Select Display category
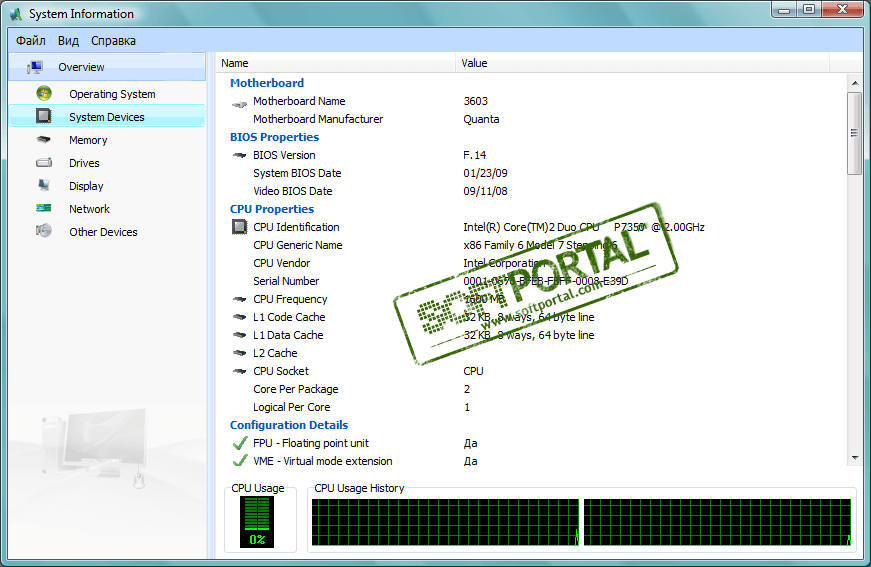The image size is (871, 567). click(107, 186)
